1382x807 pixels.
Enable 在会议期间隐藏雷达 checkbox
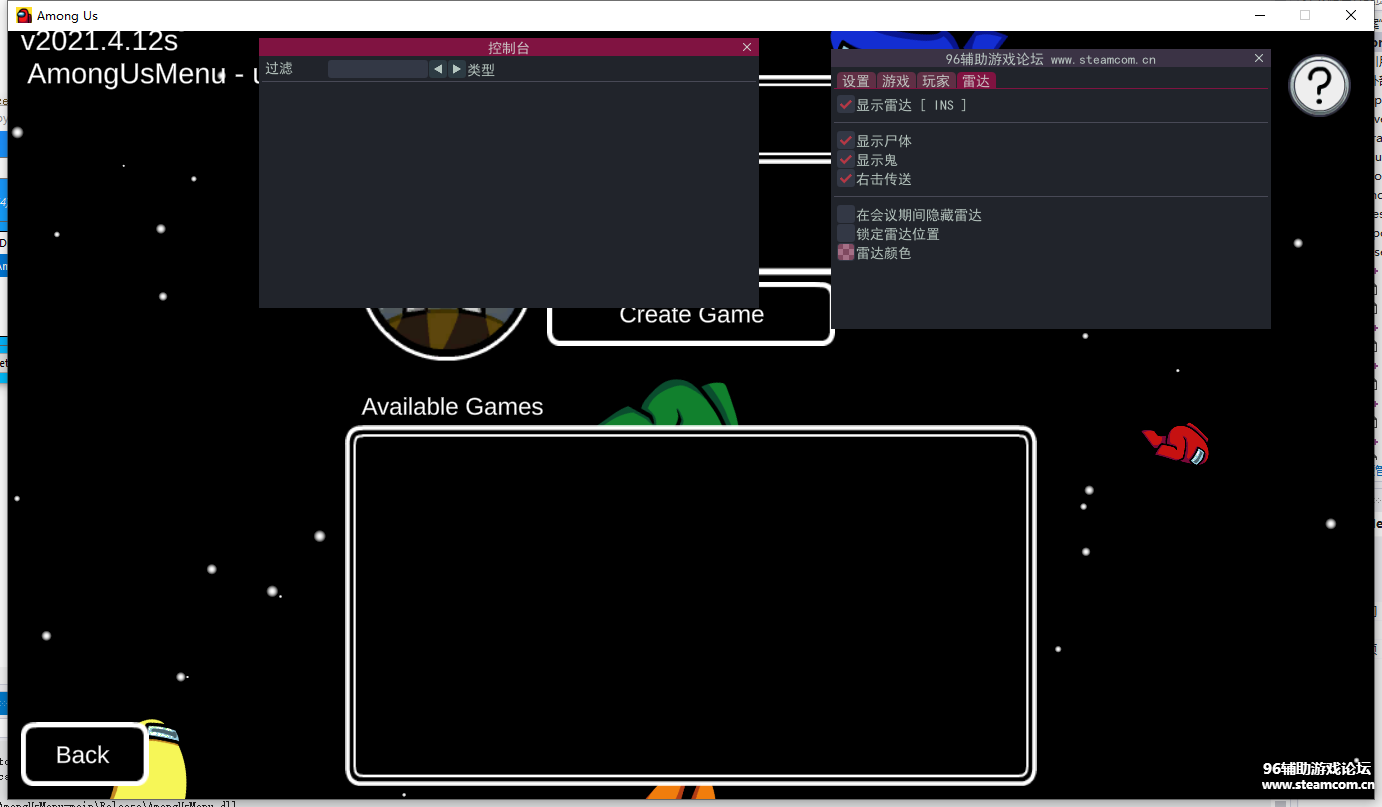coord(846,215)
